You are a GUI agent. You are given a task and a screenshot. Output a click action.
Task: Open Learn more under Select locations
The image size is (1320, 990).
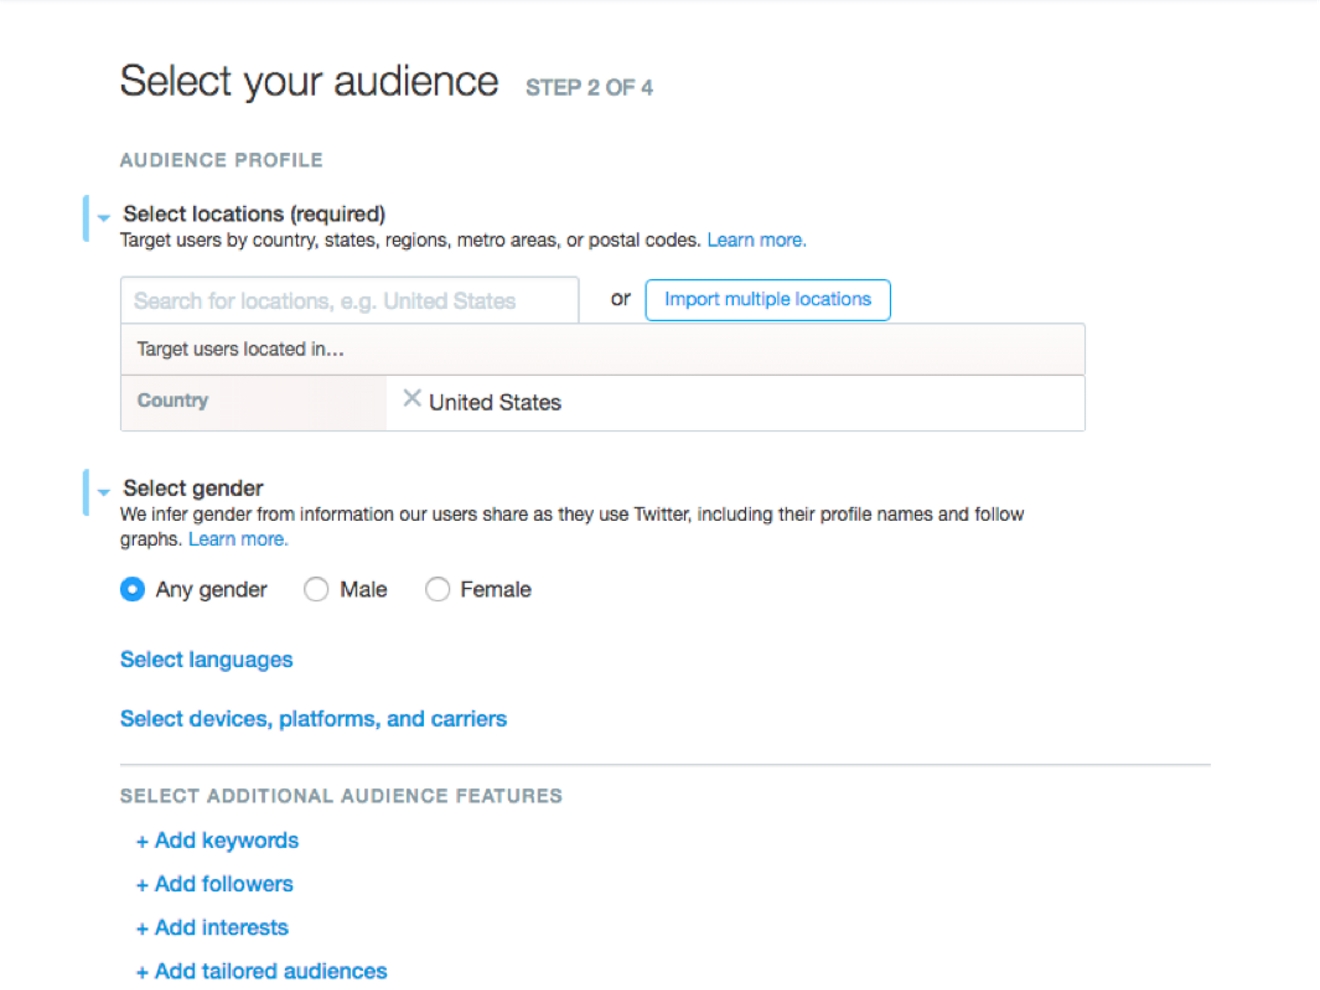755,239
